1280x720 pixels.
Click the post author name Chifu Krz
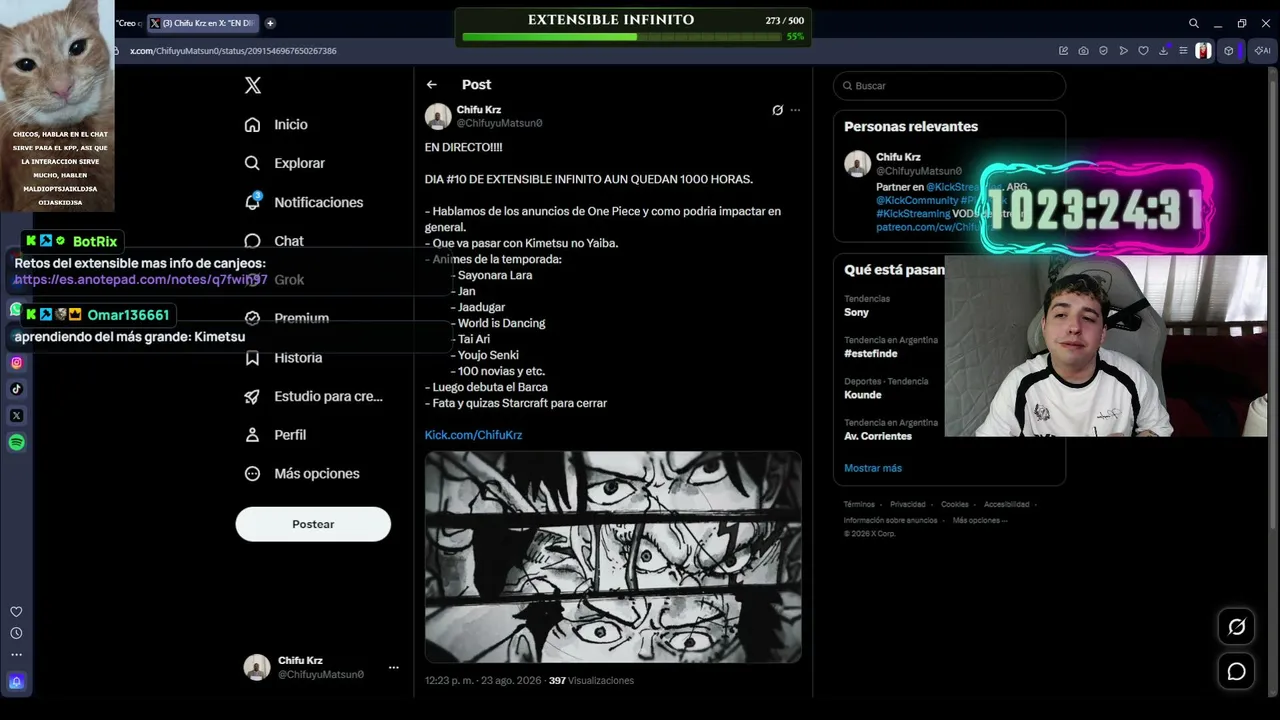pos(479,110)
